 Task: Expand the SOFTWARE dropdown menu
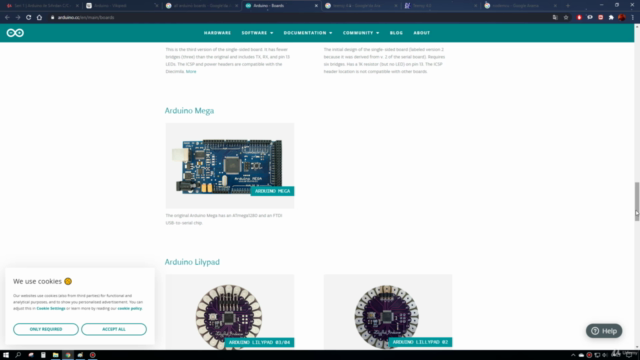click(x=257, y=33)
